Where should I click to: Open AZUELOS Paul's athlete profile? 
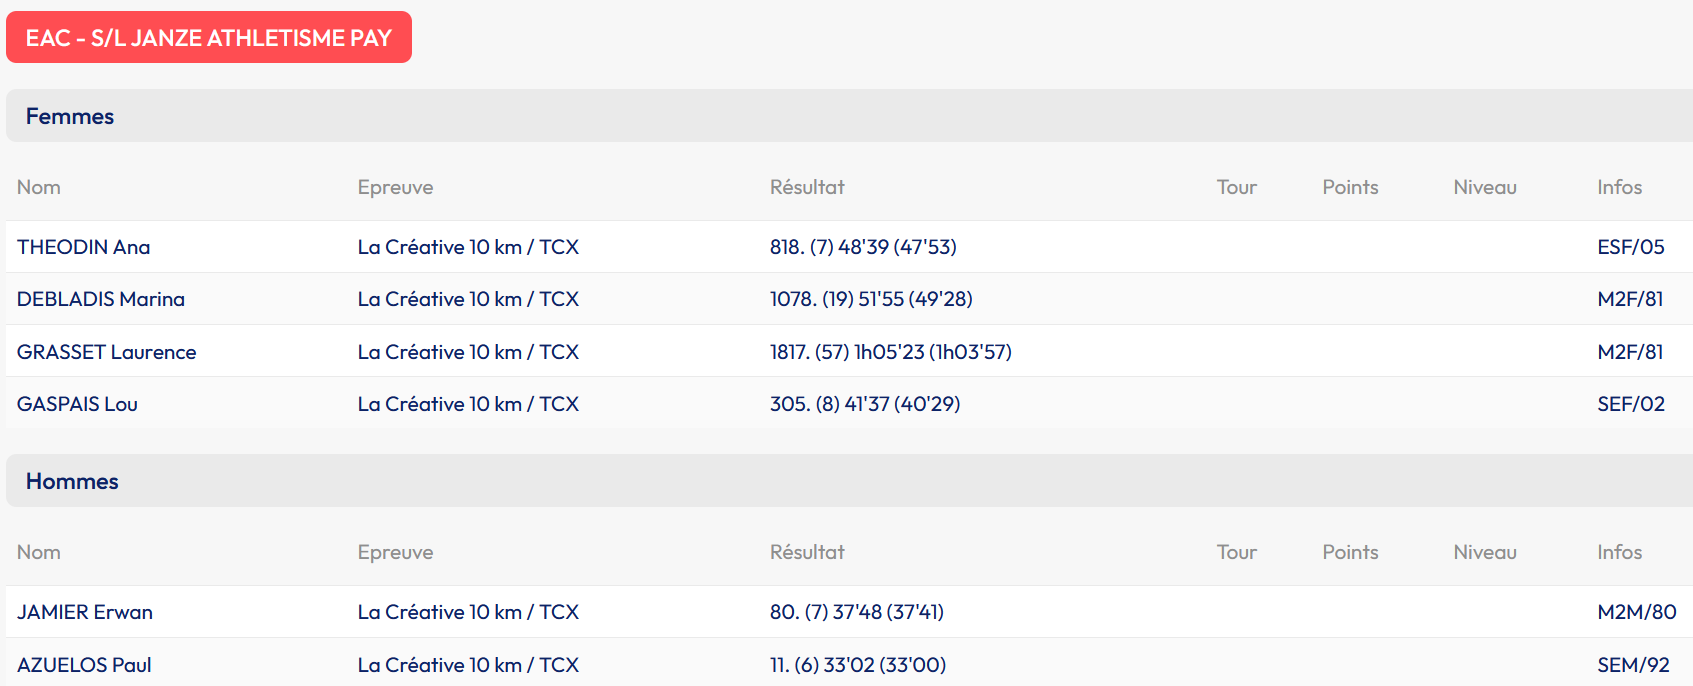[x=85, y=665]
